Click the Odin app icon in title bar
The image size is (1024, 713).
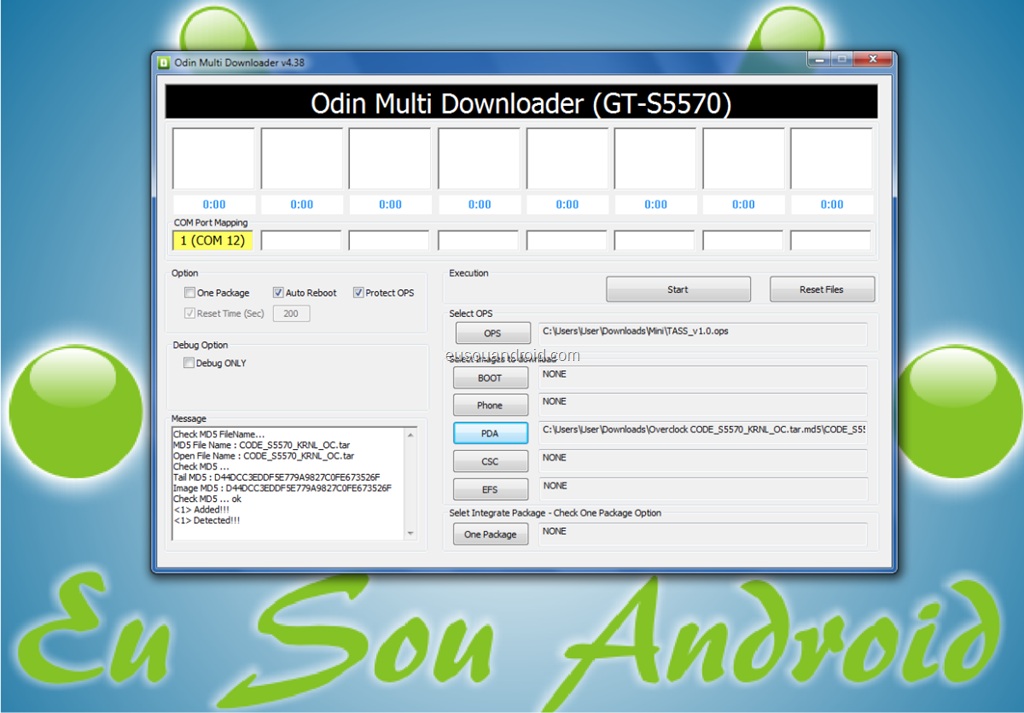click(164, 63)
